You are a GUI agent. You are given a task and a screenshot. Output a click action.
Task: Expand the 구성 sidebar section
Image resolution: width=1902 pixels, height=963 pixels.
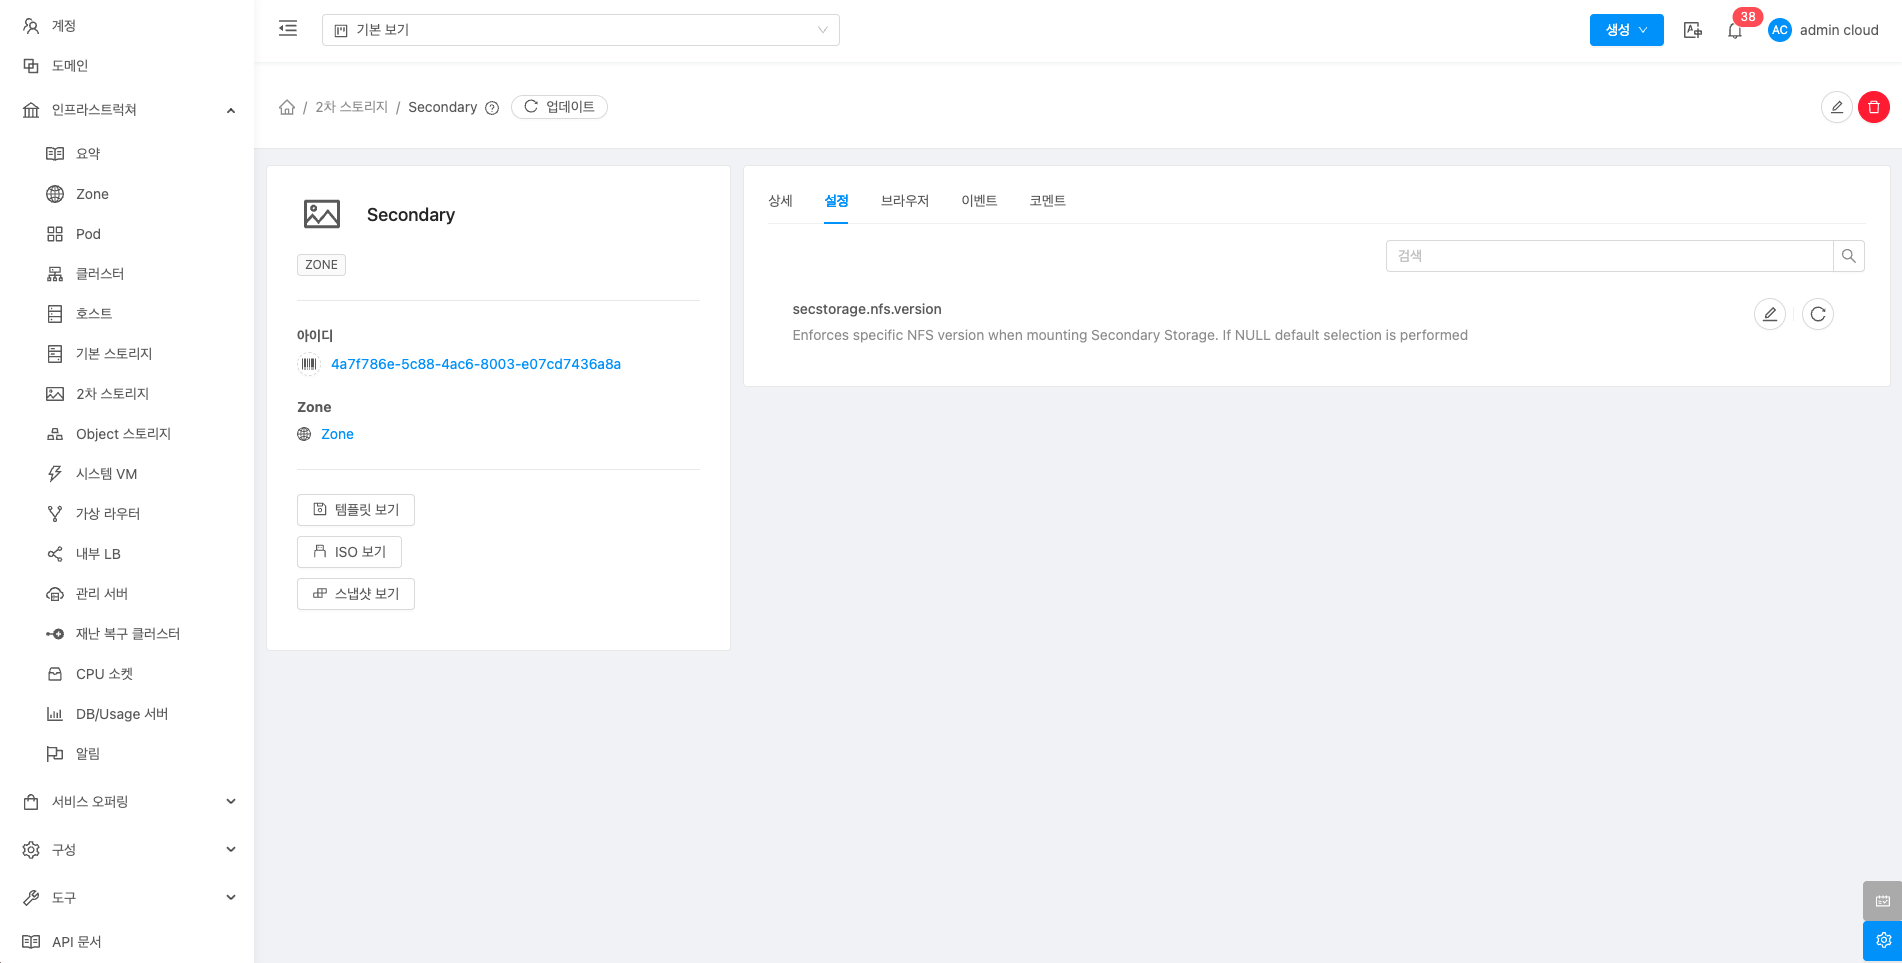click(x=128, y=849)
